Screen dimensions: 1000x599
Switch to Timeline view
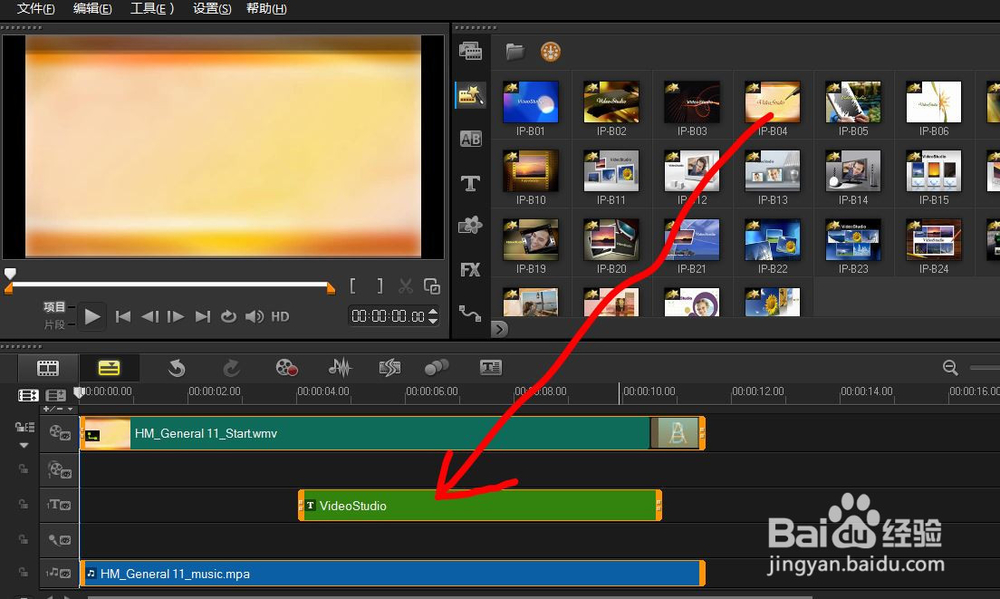(x=109, y=367)
